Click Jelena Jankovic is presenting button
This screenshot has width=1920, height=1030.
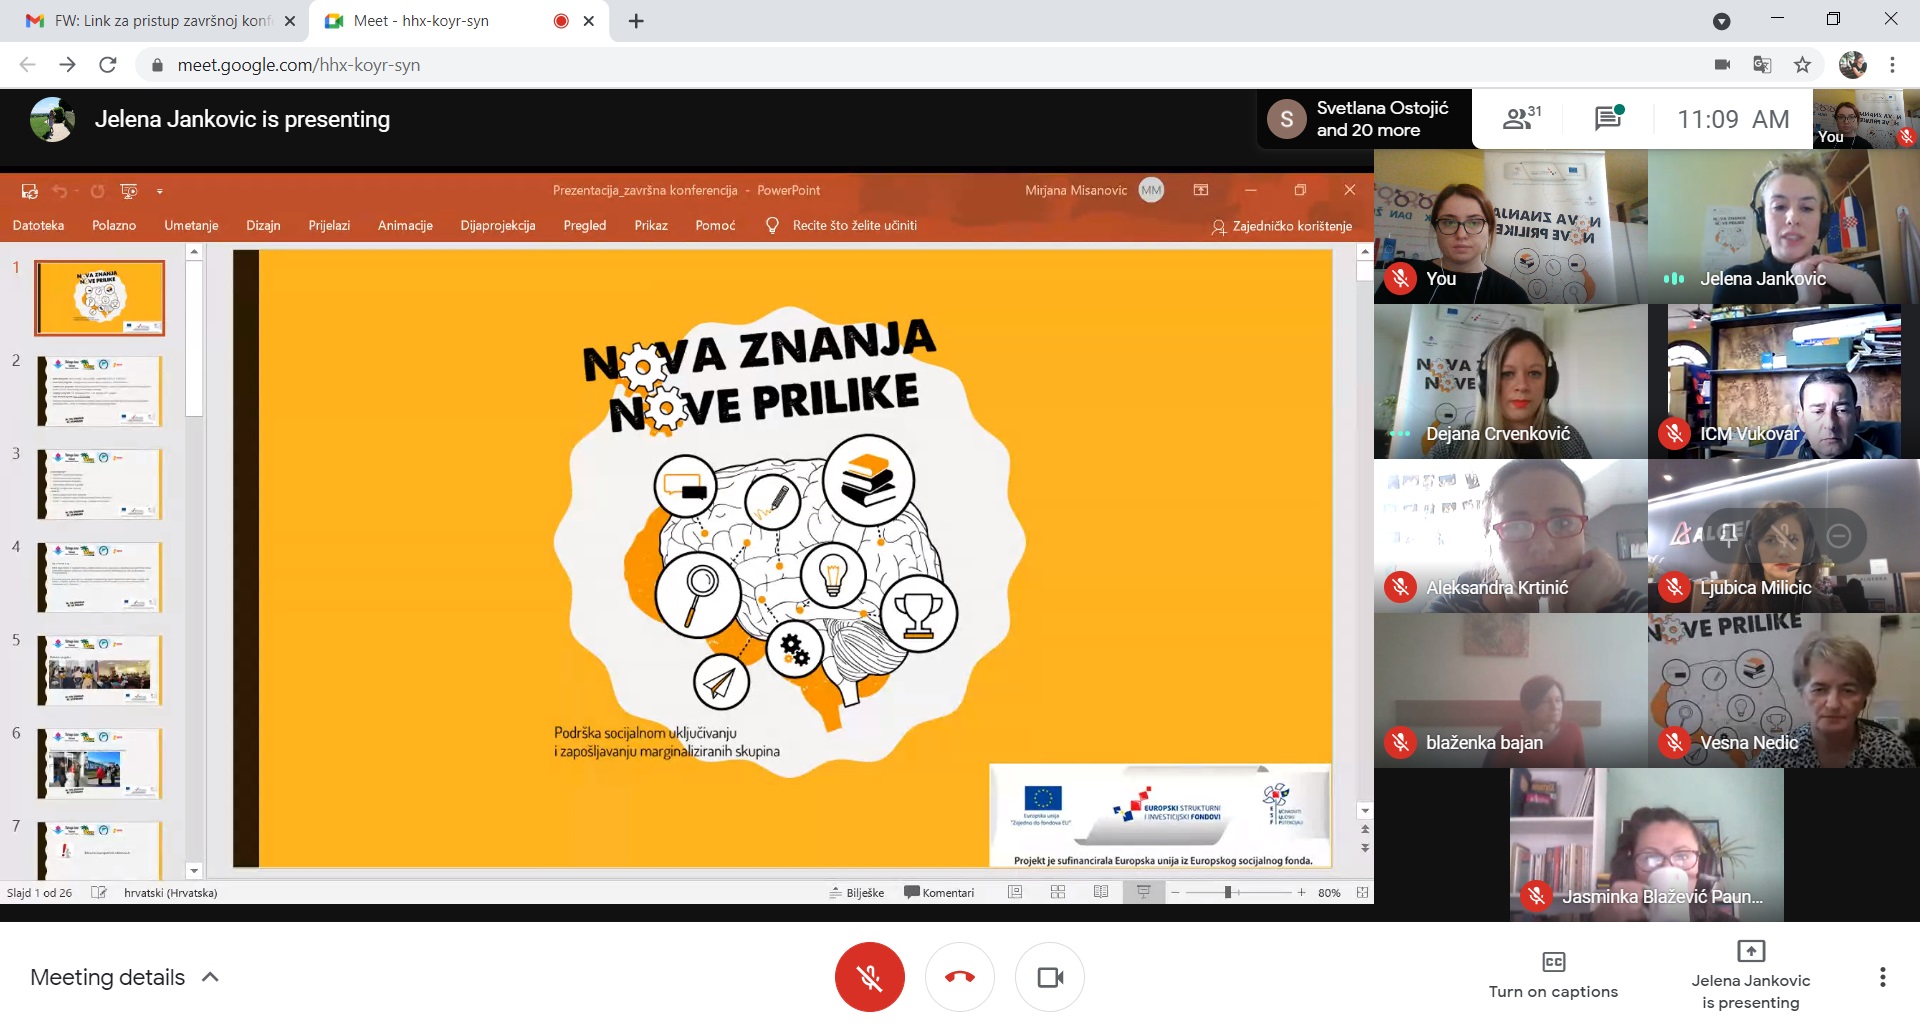(x=1750, y=975)
